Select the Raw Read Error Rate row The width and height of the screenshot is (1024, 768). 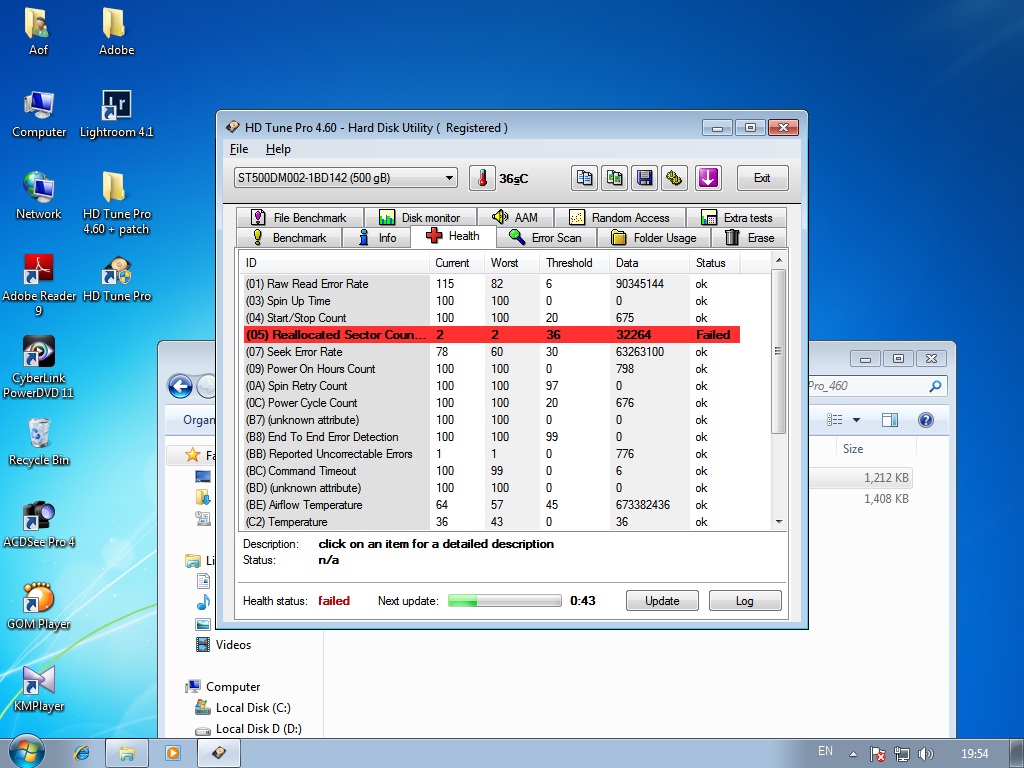click(492, 283)
